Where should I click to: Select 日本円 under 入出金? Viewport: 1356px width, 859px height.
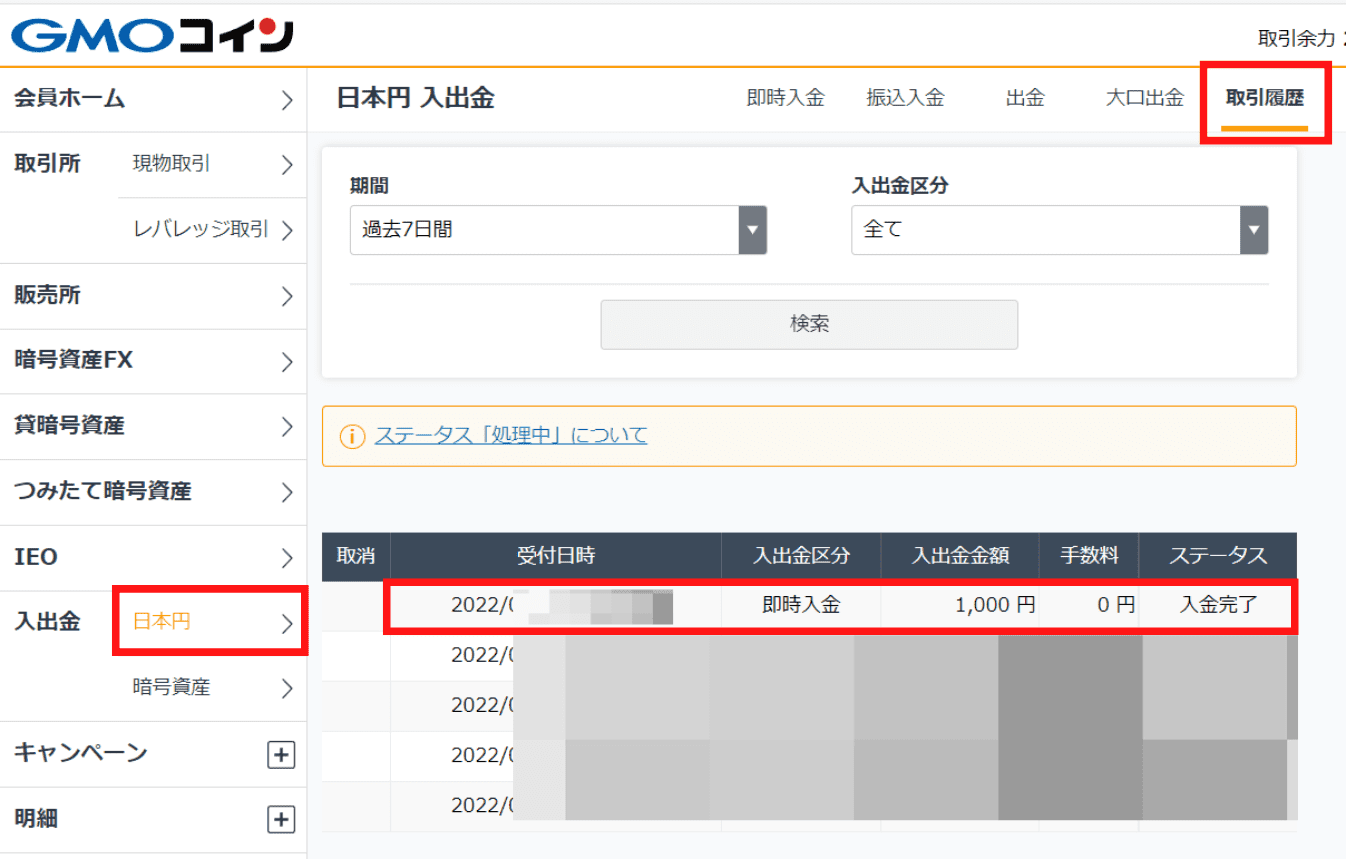(x=213, y=622)
